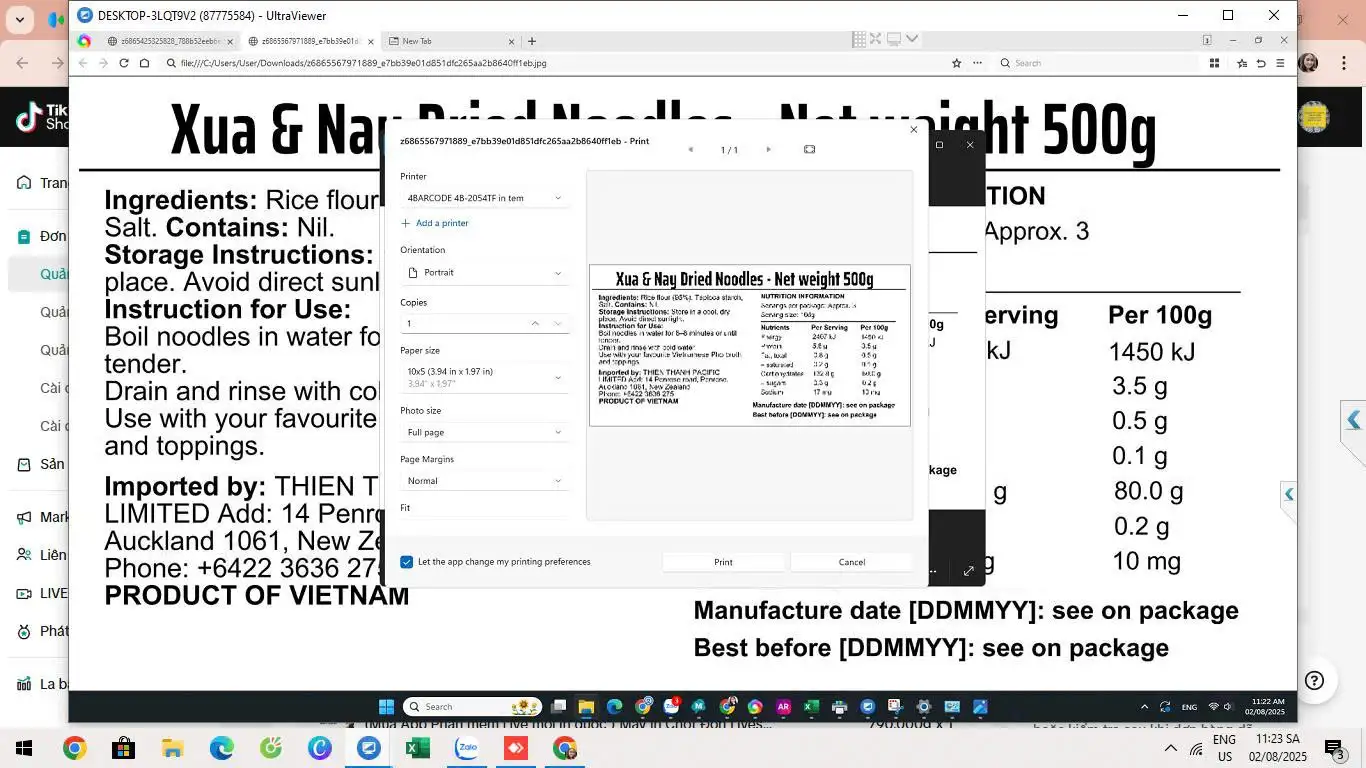Click the label preview thumbnail in Print dialog
The height and width of the screenshot is (768, 1366).
click(750, 345)
